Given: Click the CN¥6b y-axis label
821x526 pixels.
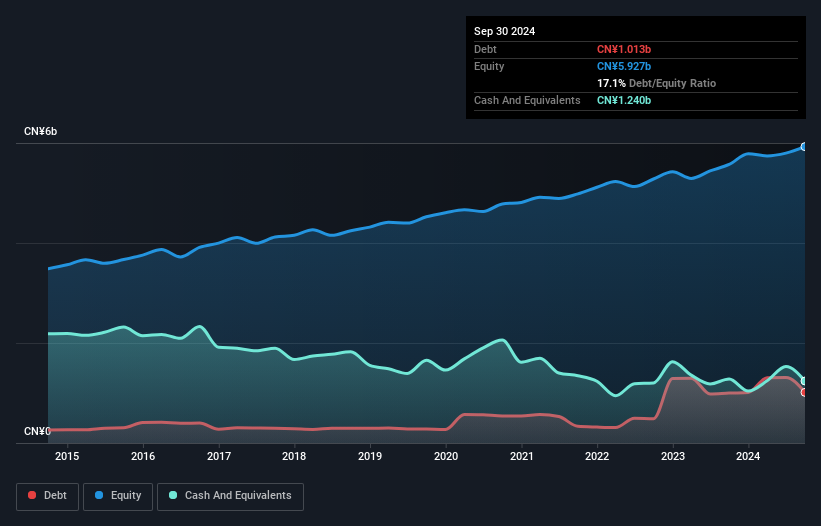Looking at the screenshot, I should tap(41, 132).
